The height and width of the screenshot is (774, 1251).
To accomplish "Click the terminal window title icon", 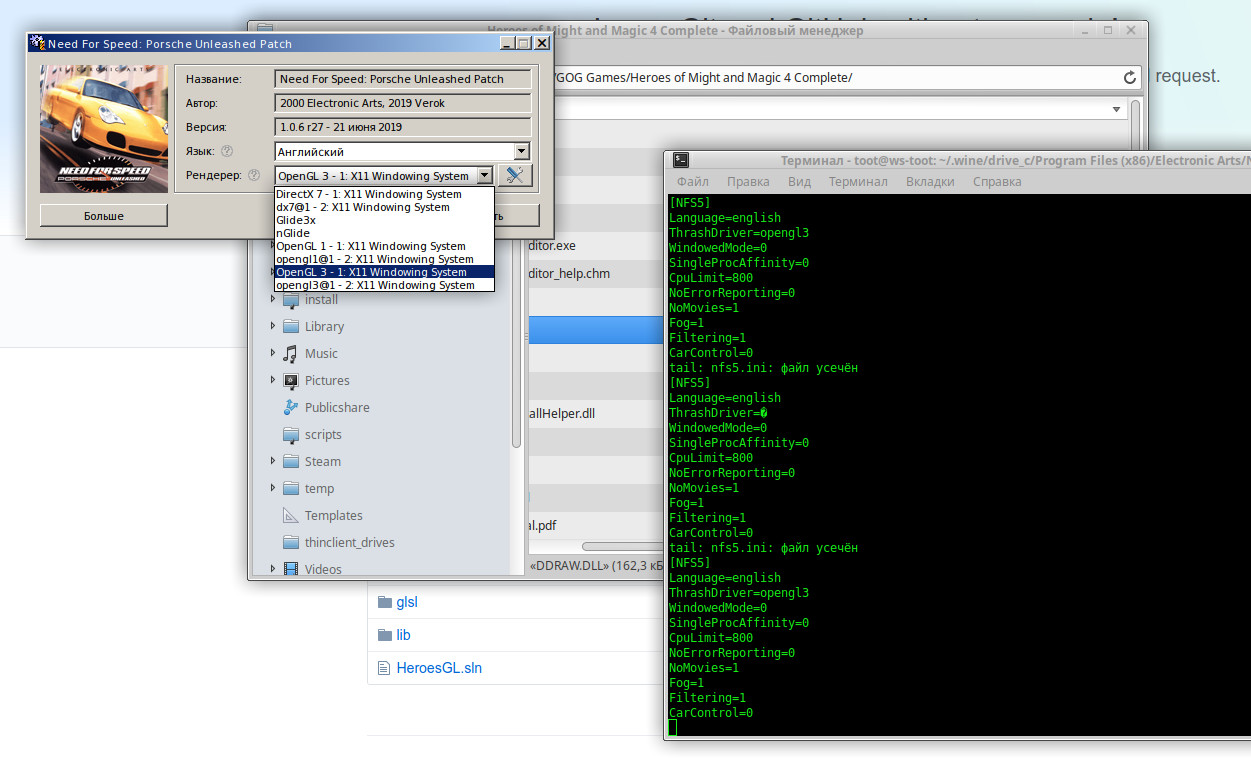I will tap(680, 160).
